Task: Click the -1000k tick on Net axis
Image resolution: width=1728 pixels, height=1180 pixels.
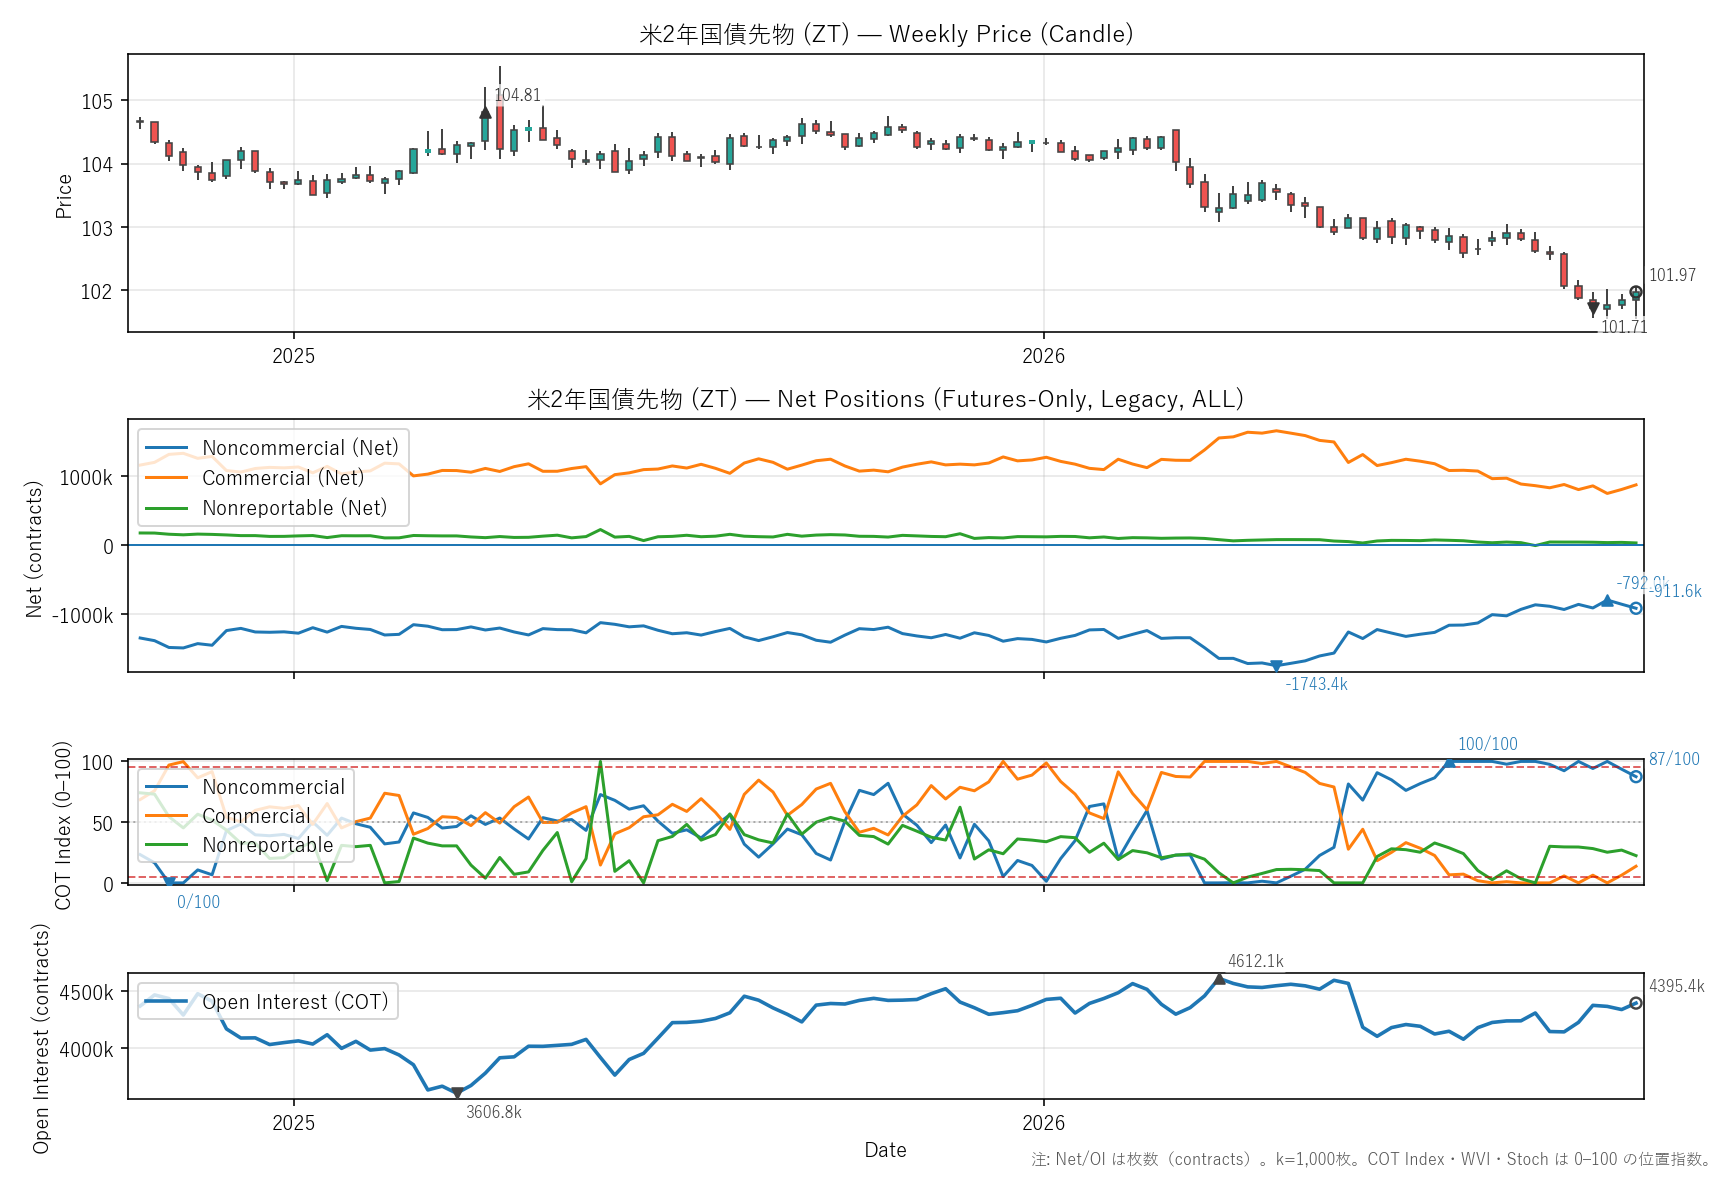Action: point(83,615)
